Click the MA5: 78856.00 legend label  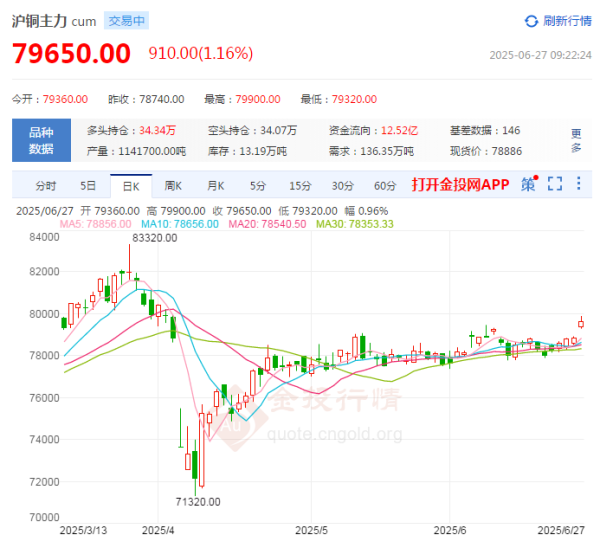point(96,224)
